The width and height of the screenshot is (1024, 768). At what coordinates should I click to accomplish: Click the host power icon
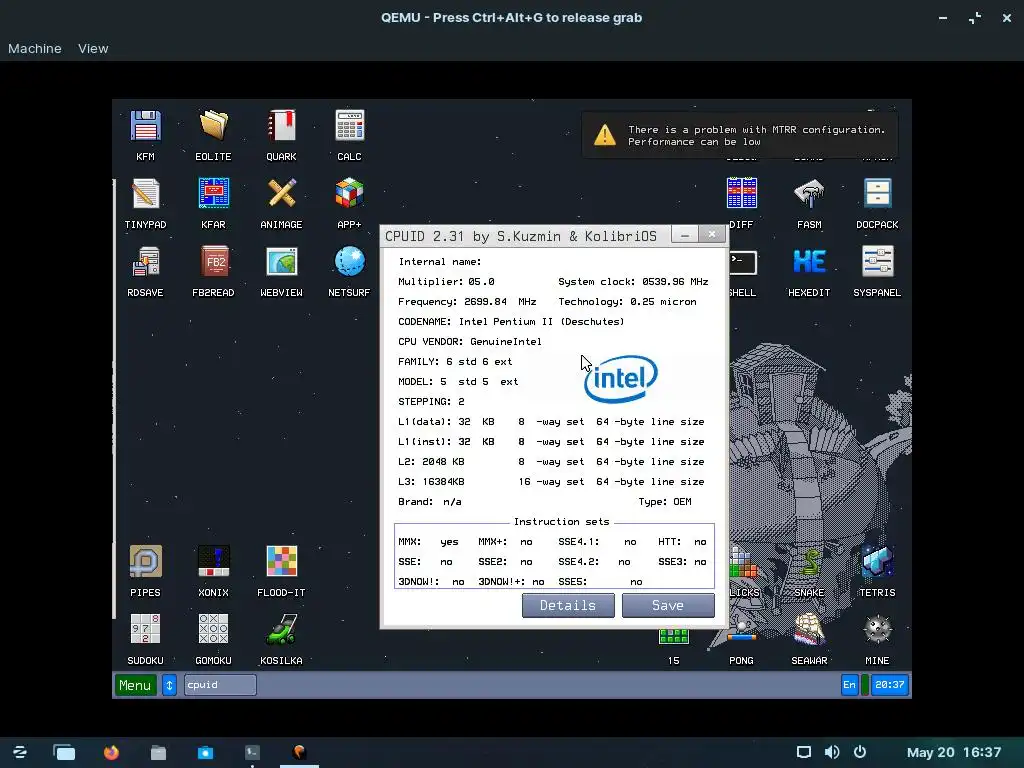(x=860, y=752)
